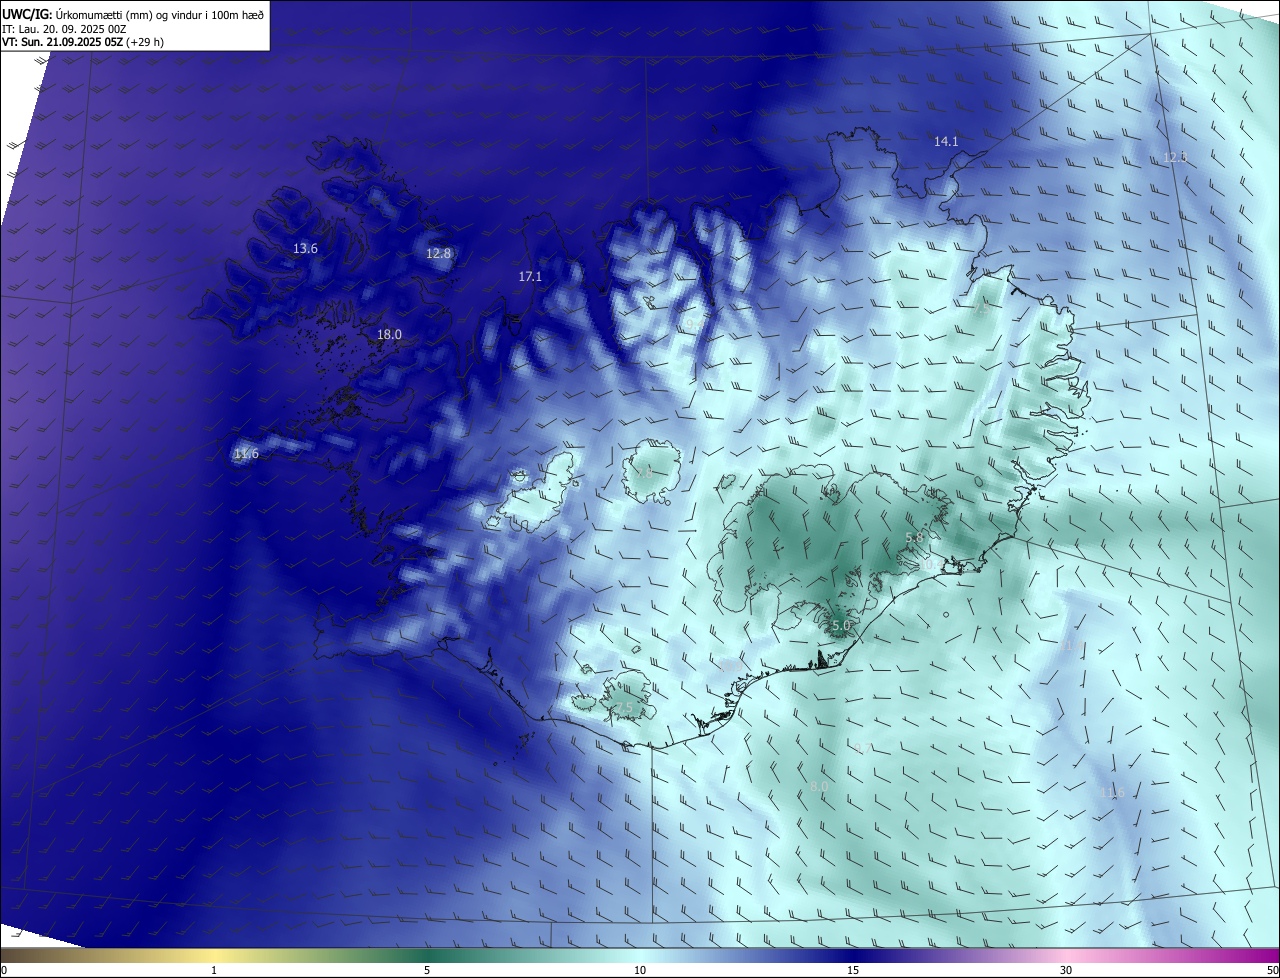Click the 'VT: Sun. 21.09.2025 05Z (+29 h)' line
The width and height of the screenshot is (1280, 978).
pos(83,42)
